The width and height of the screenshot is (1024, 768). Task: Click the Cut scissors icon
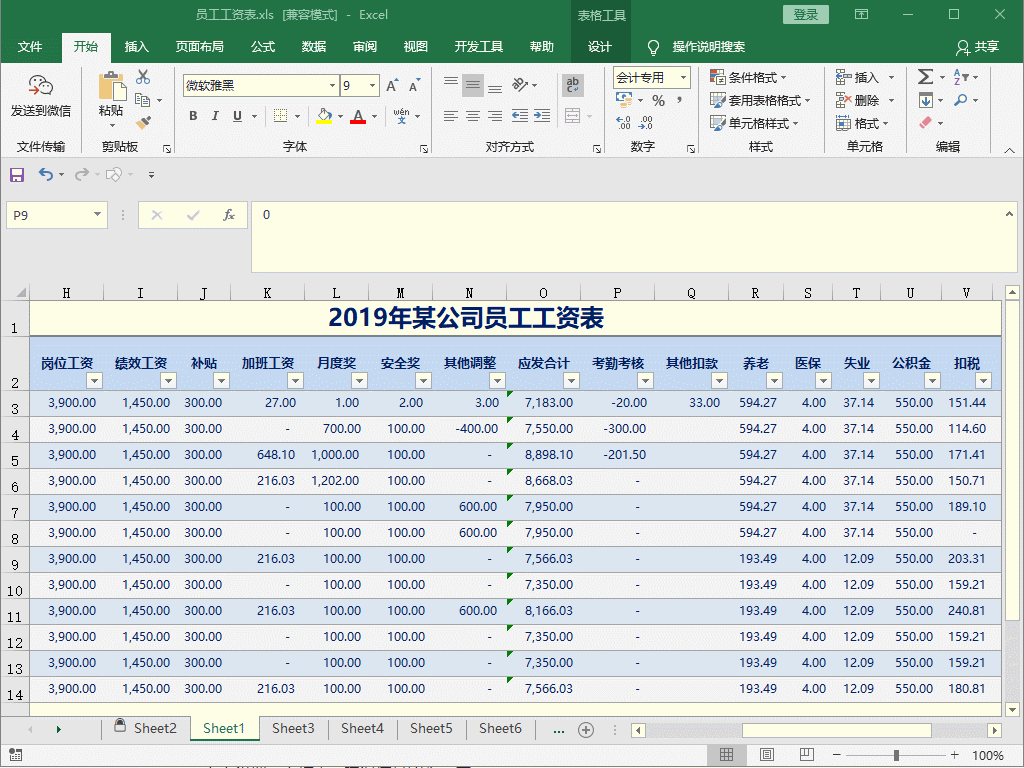pyautogui.click(x=143, y=77)
